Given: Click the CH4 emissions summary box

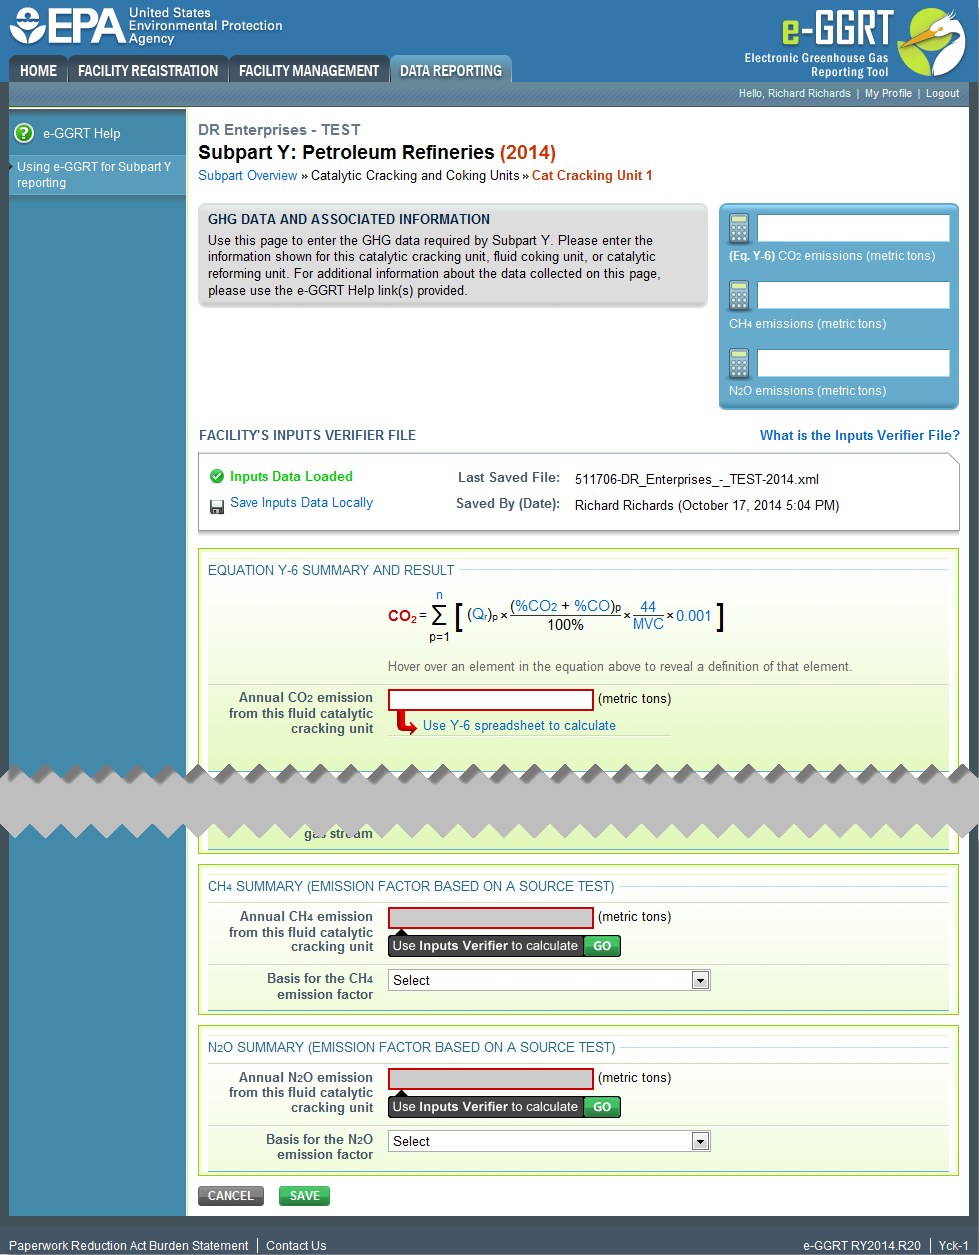Looking at the screenshot, I should [x=853, y=296].
